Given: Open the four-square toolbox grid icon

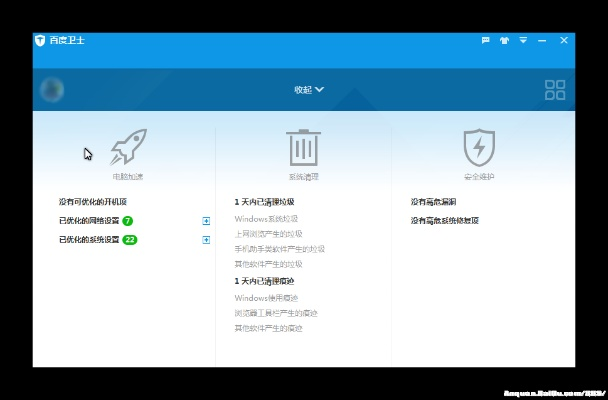Looking at the screenshot, I should tap(555, 91).
